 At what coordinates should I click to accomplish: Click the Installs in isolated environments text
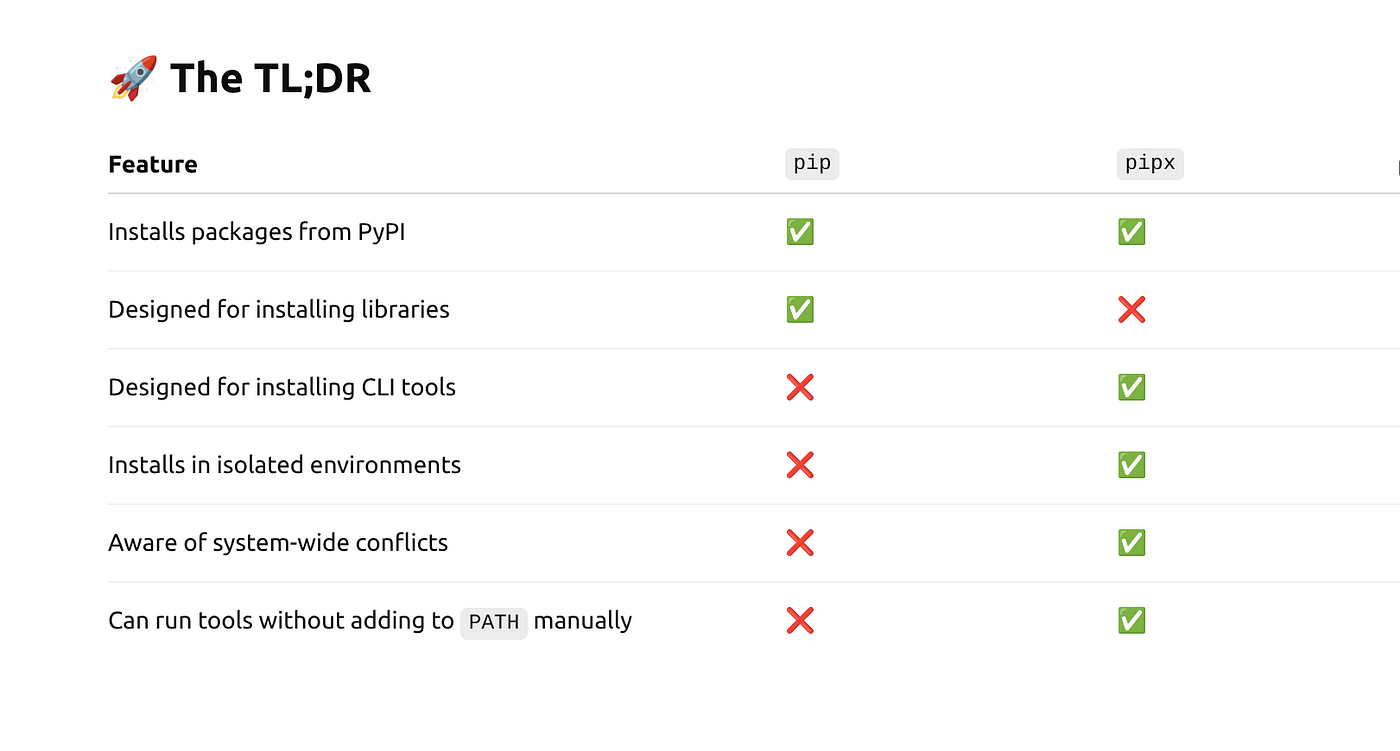coord(285,465)
